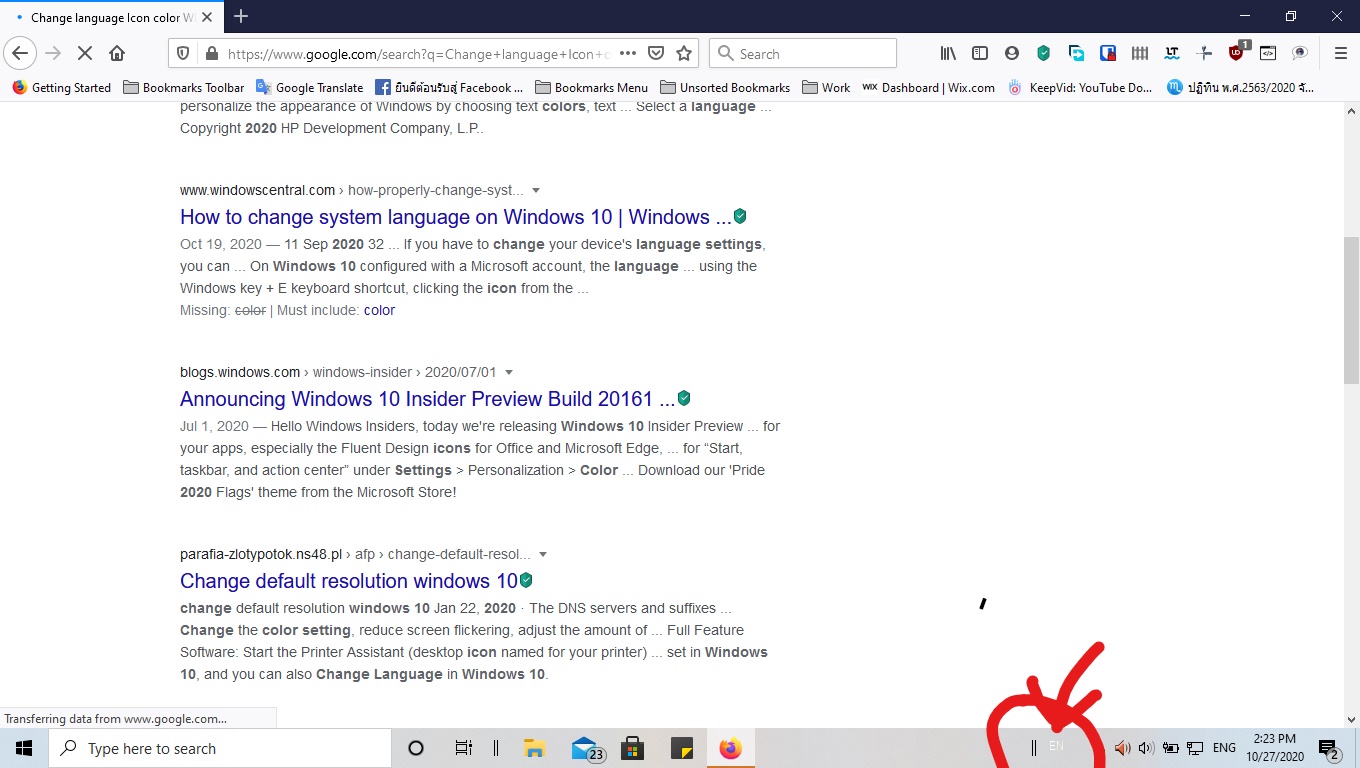The width and height of the screenshot is (1360, 768).
Task: Open Sticky Notes from taskbar
Action: 682,748
